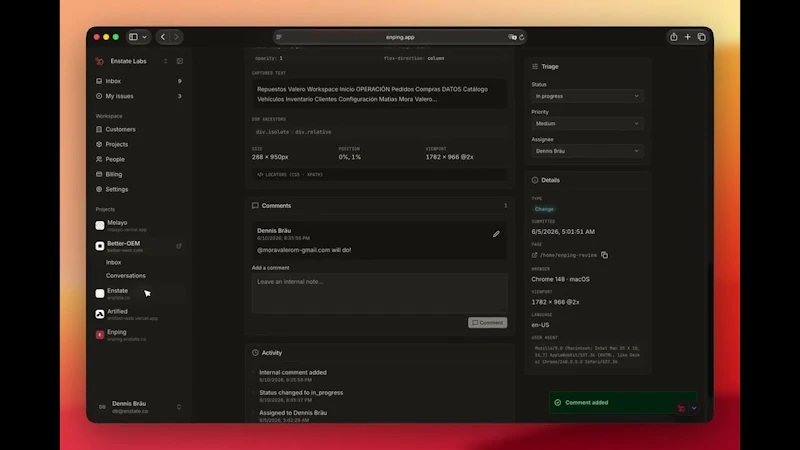Screen dimensions: 800x450
Task: Open the Projects page
Action: click(138, 144)
